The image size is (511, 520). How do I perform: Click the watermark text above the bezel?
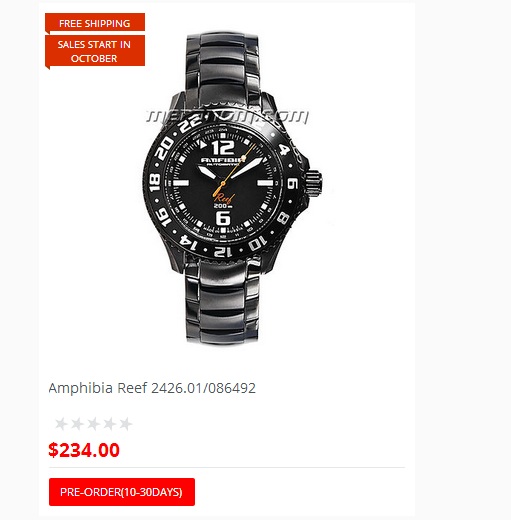(228, 116)
